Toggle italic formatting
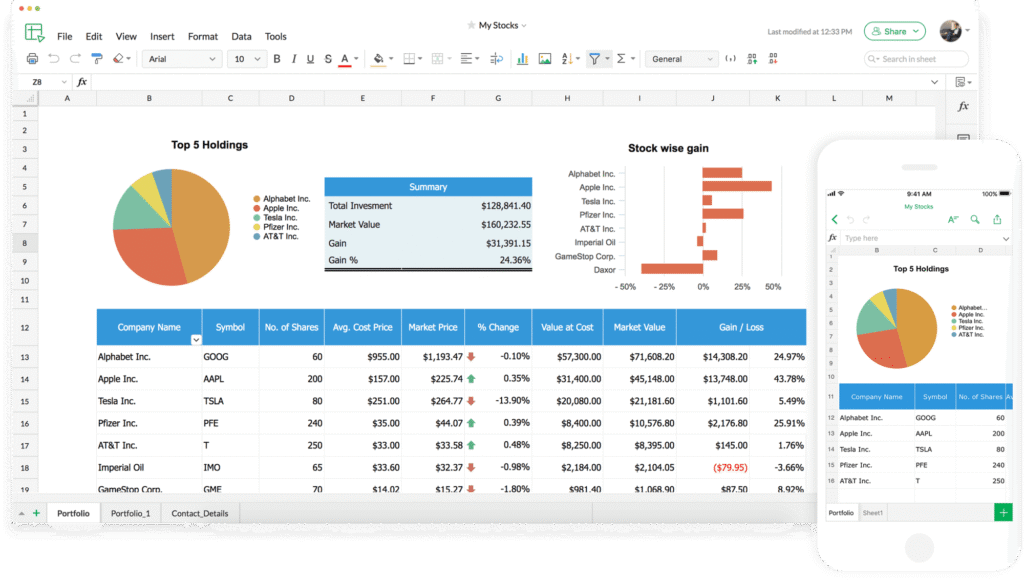The image size is (1024, 582). pyautogui.click(x=294, y=59)
